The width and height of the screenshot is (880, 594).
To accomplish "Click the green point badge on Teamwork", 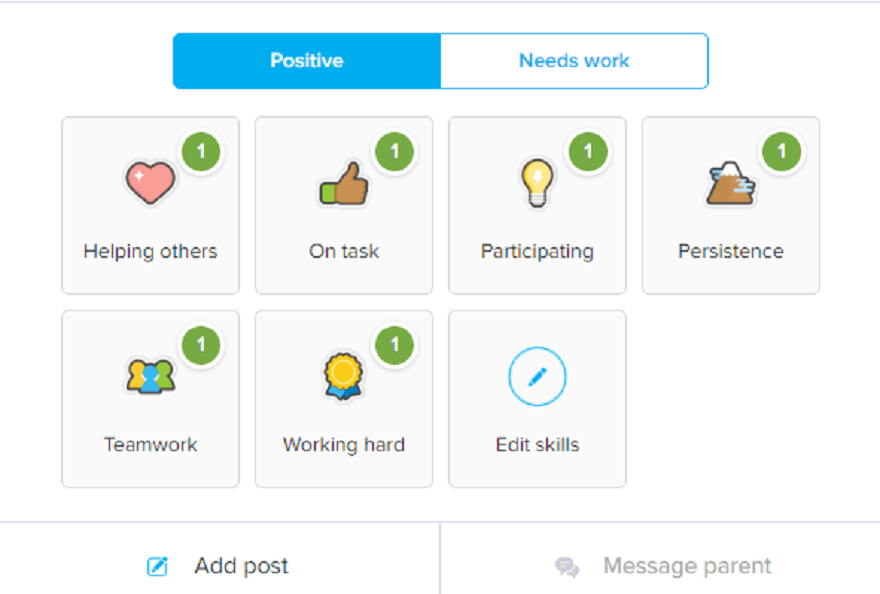I will tap(201, 345).
